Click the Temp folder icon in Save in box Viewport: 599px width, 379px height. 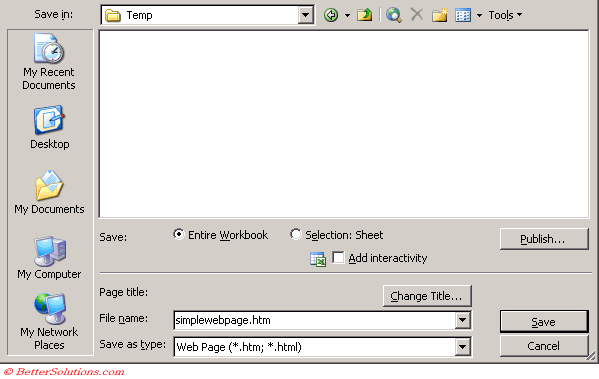click(x=113, y=16)
